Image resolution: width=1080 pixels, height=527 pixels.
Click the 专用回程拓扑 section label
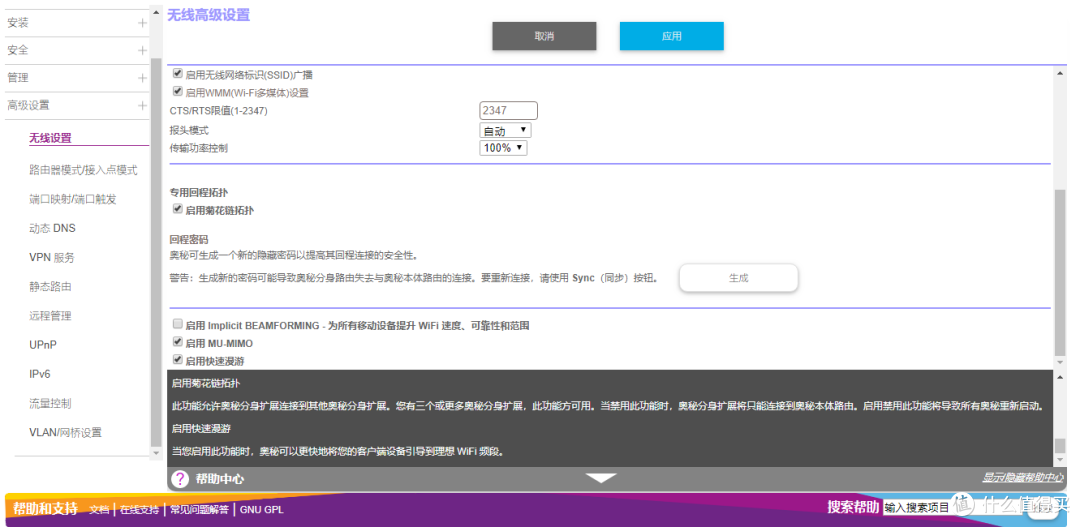point(199,193)
